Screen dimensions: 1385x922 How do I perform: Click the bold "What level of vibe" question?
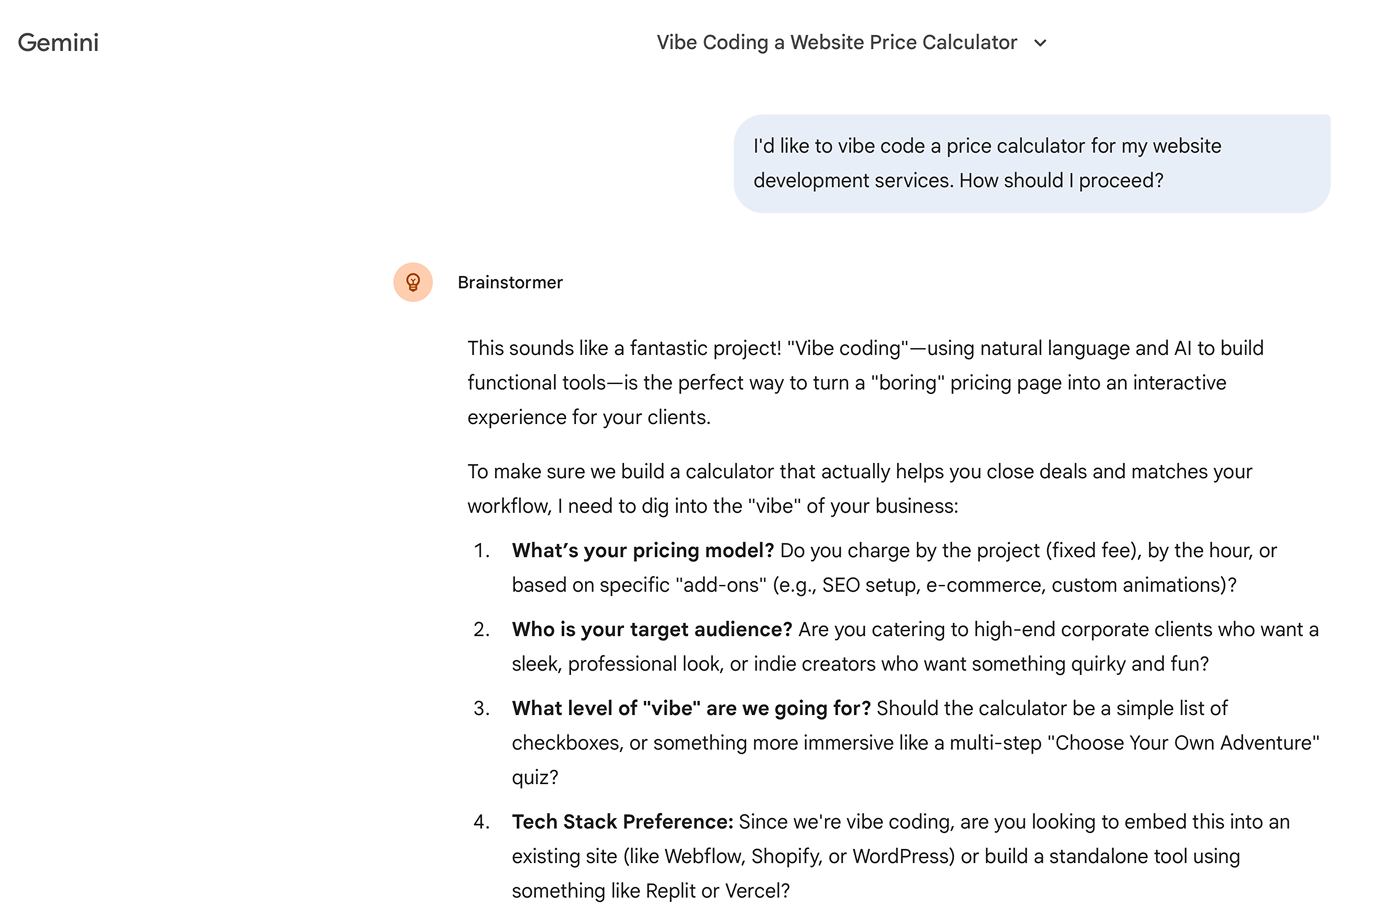[691, 708]
